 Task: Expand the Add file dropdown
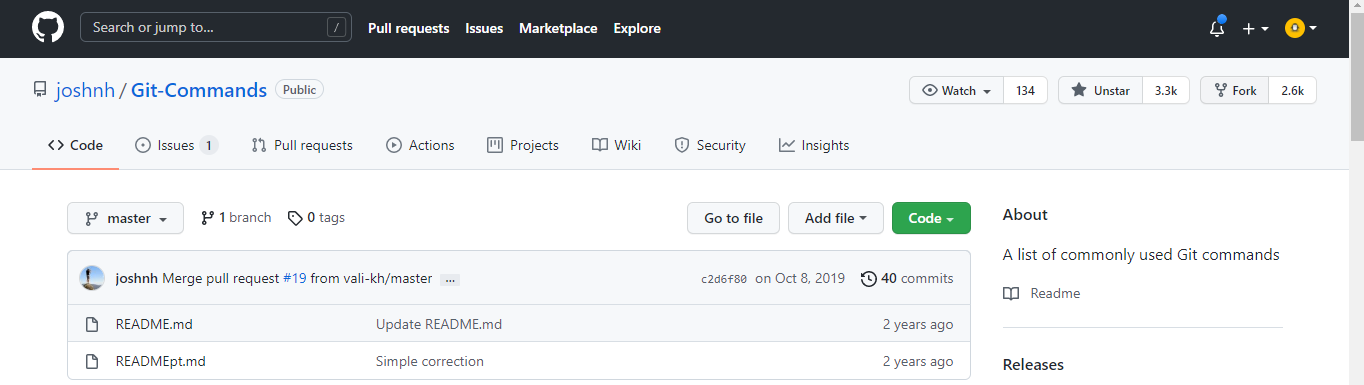836,218
